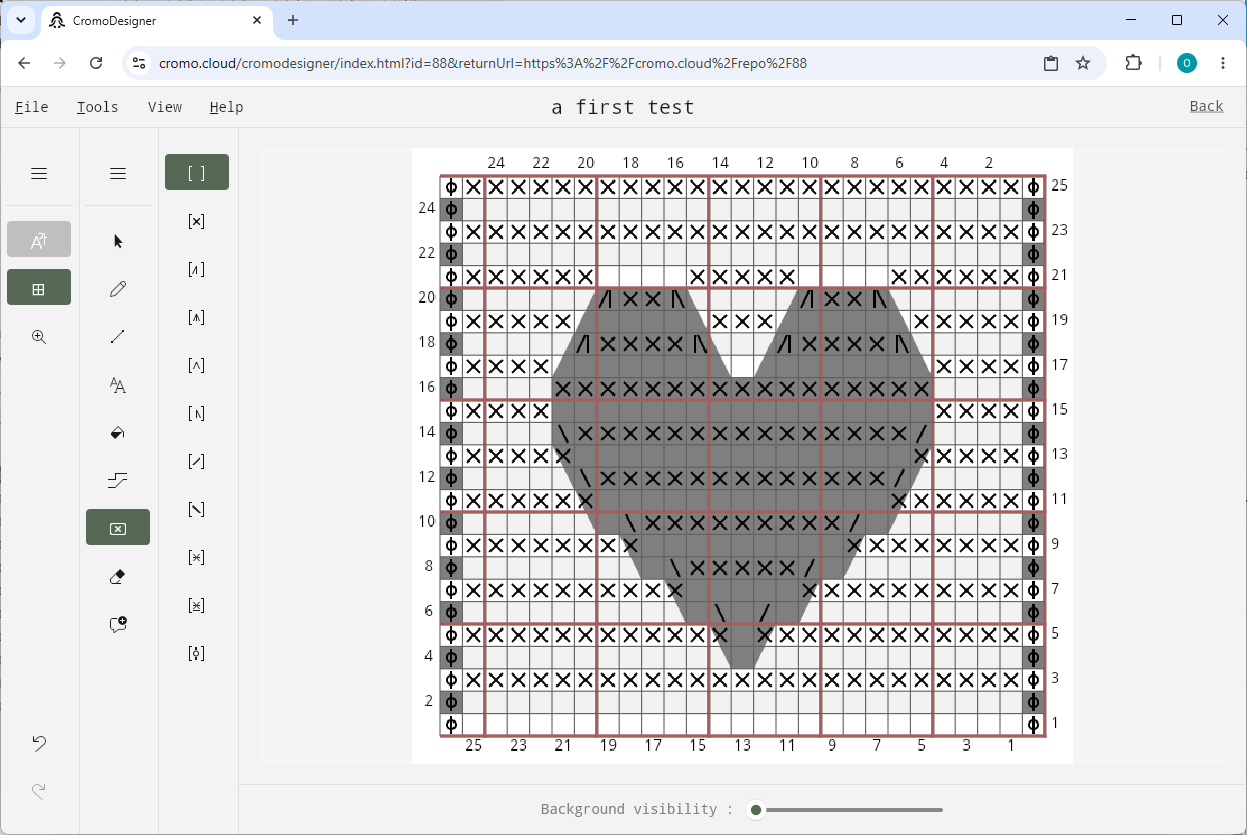
Task: Click the browser address bar
Action: 590,63
